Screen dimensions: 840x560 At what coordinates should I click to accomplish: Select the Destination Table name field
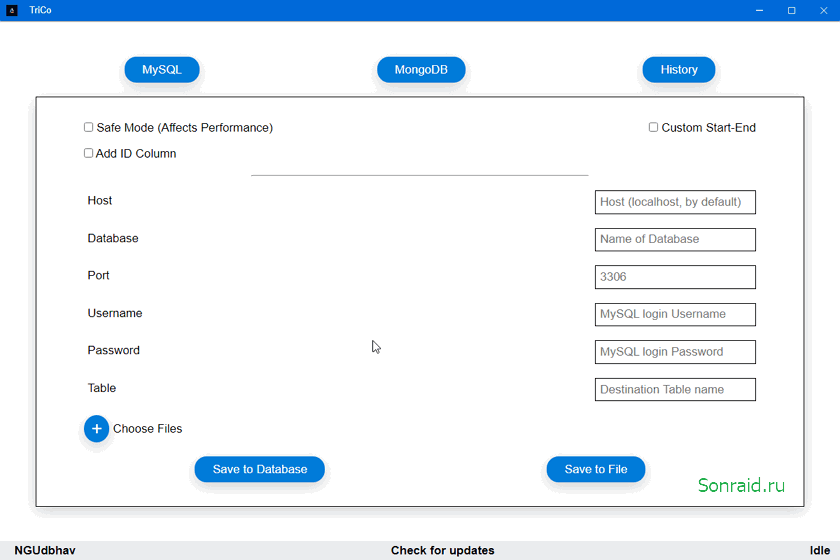click(x=675, y=390)
